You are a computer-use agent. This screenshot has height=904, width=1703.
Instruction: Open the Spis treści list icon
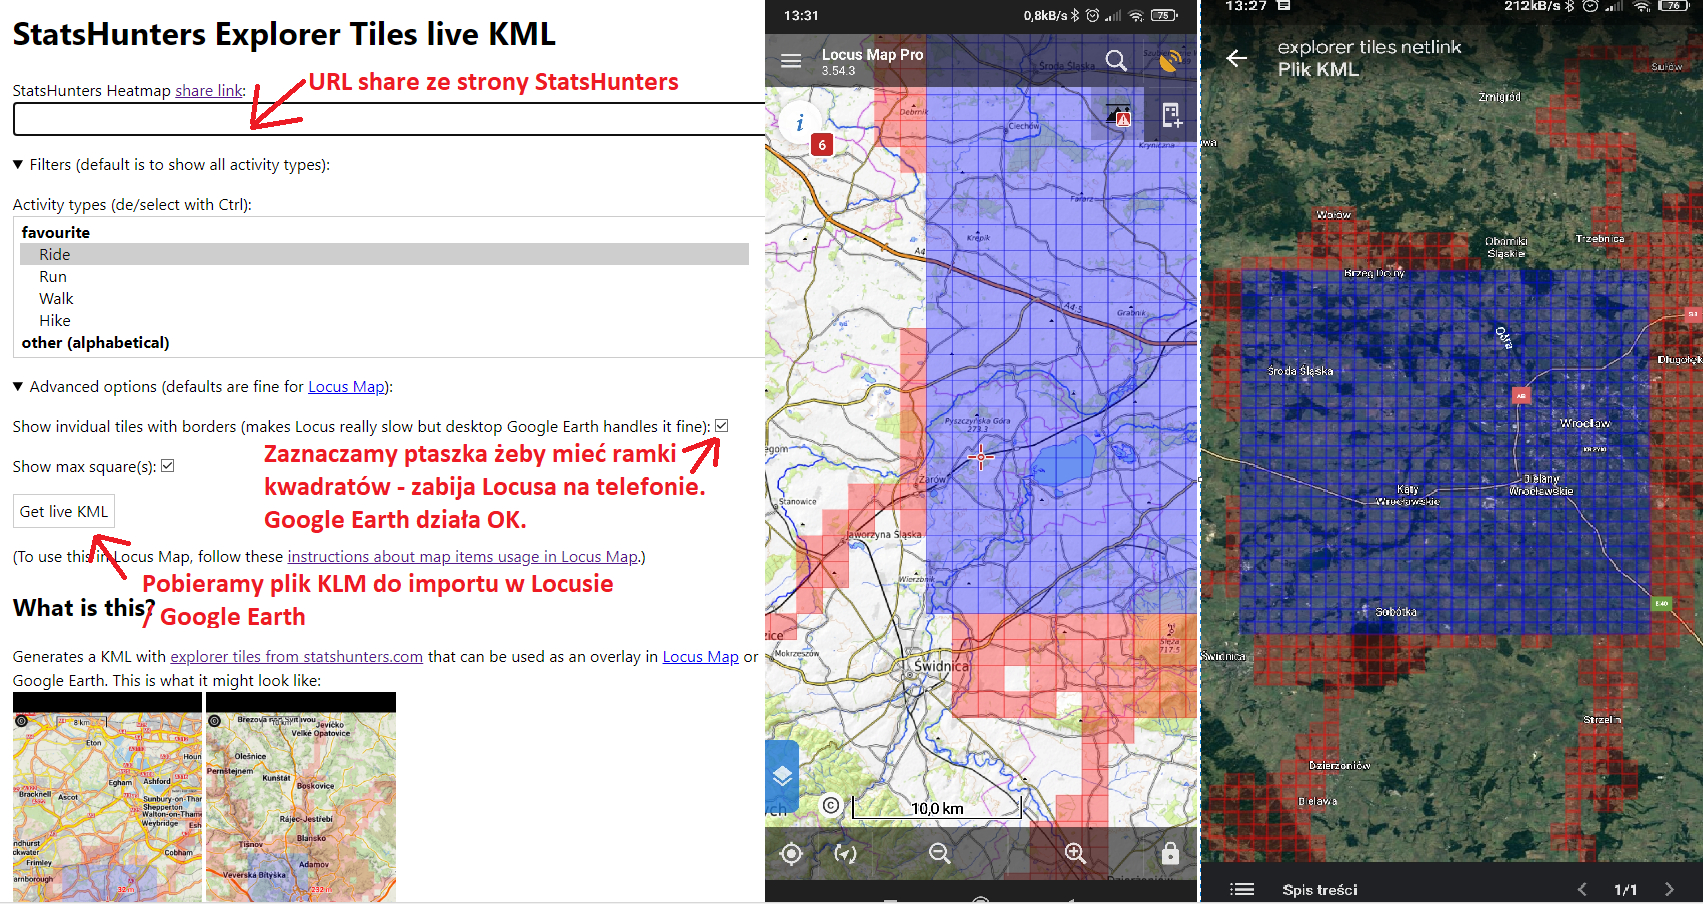point(1242,889)
